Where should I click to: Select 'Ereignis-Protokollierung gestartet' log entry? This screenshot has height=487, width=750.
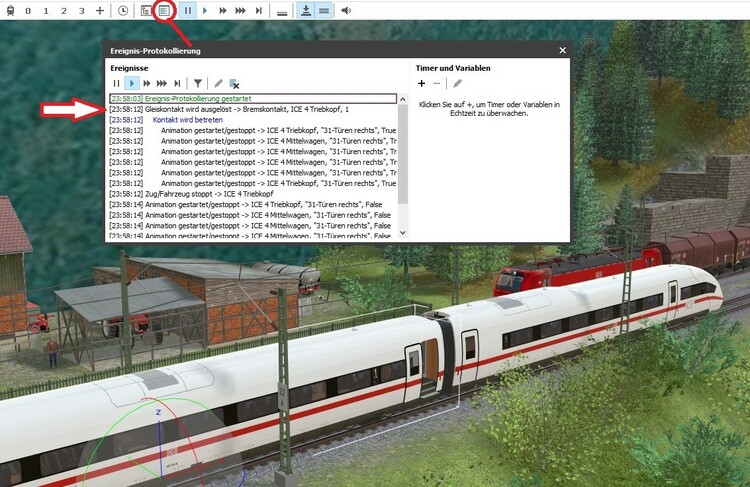coord(253,99)
